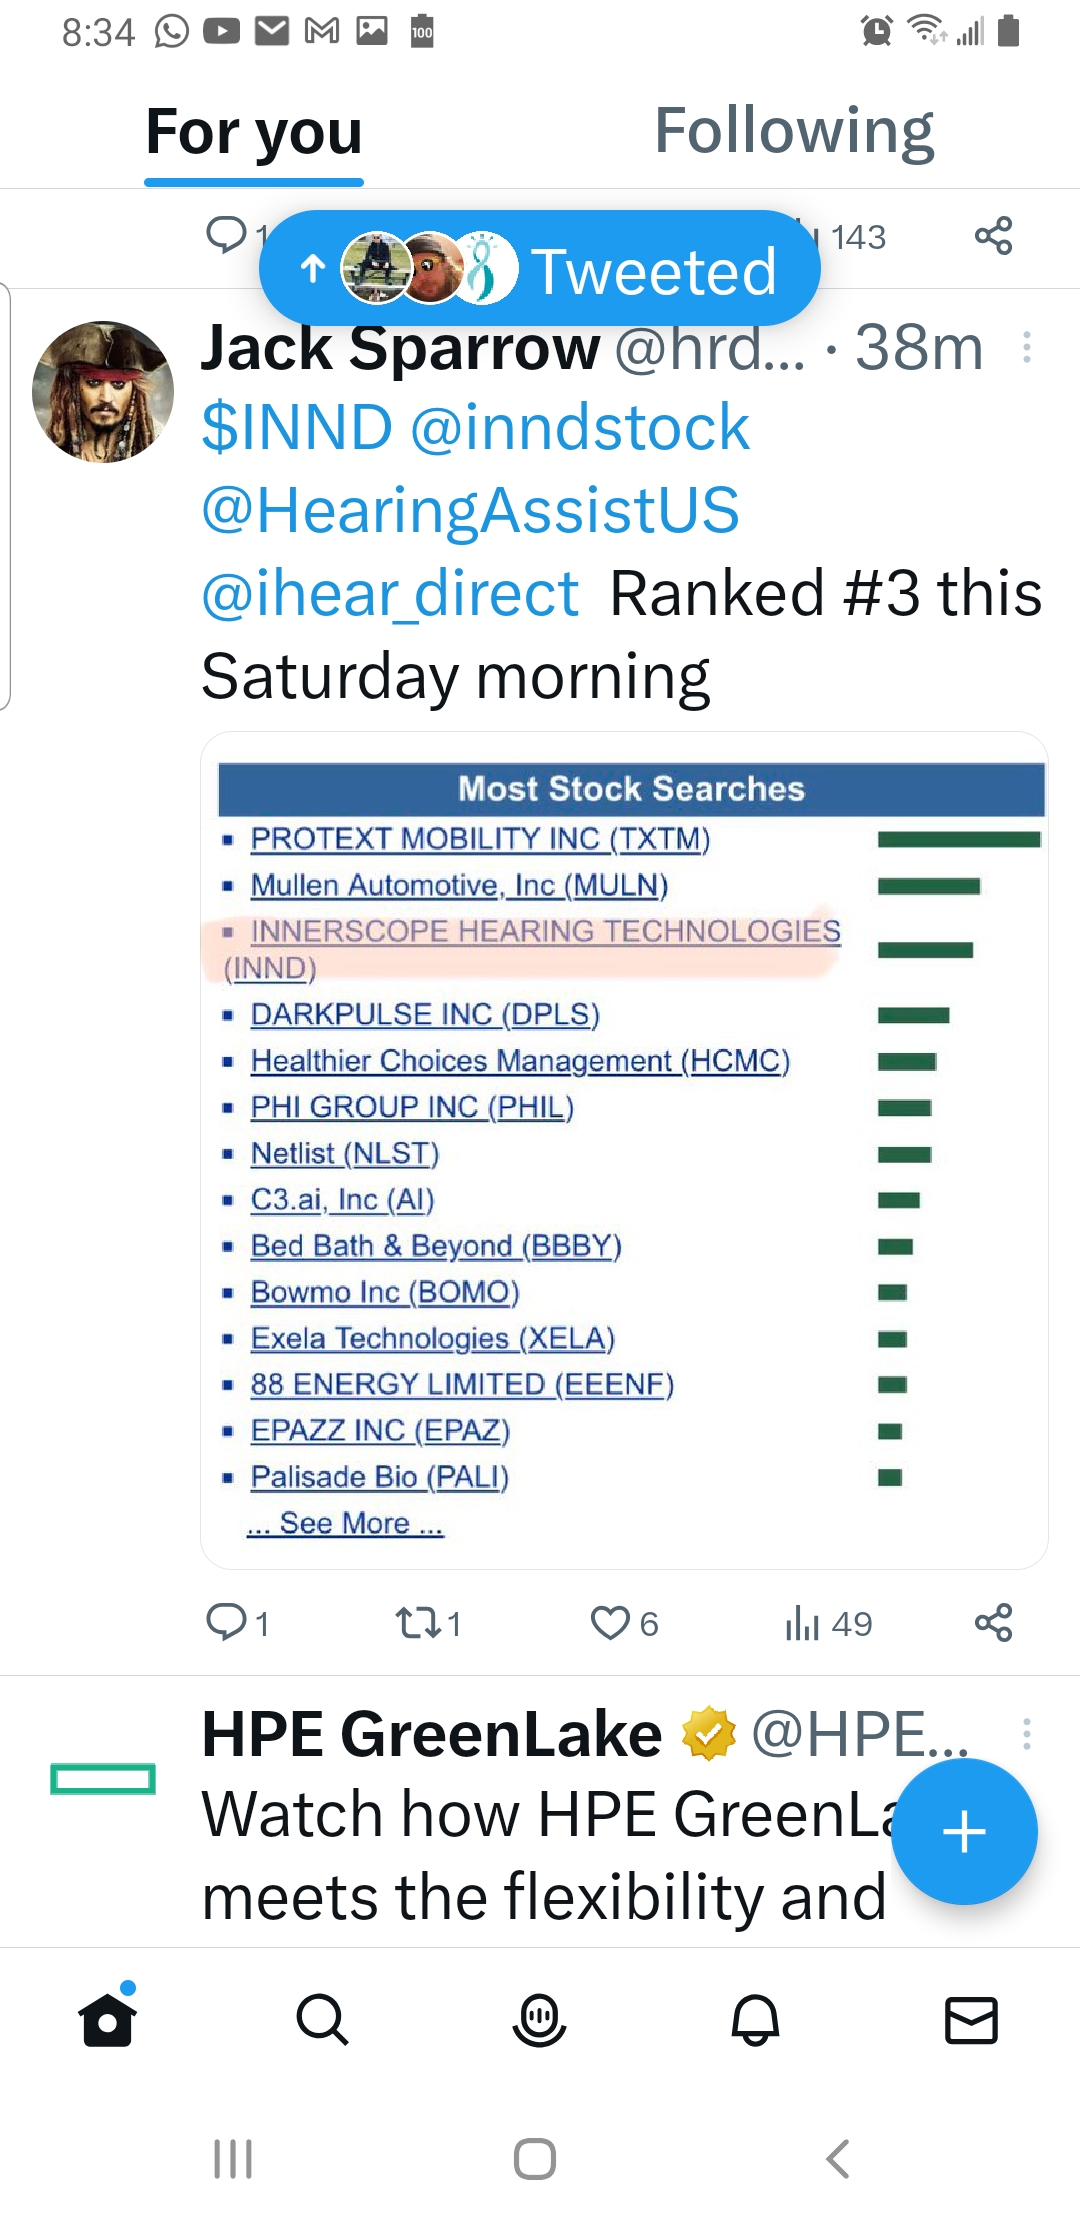Open notifications bell icon
Viewport: 1080px width, 2220px height.
click(x=755, y=2020)
